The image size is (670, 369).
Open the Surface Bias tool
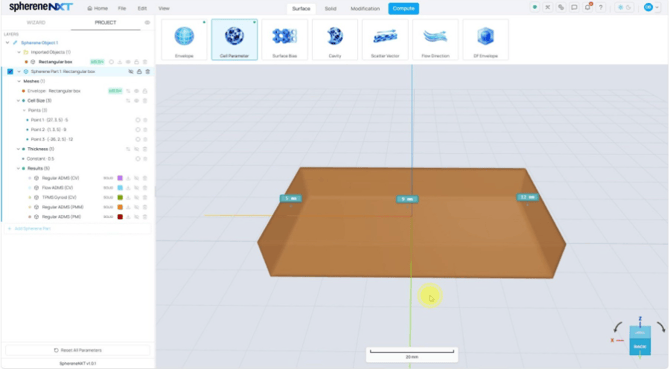point(285,39)
